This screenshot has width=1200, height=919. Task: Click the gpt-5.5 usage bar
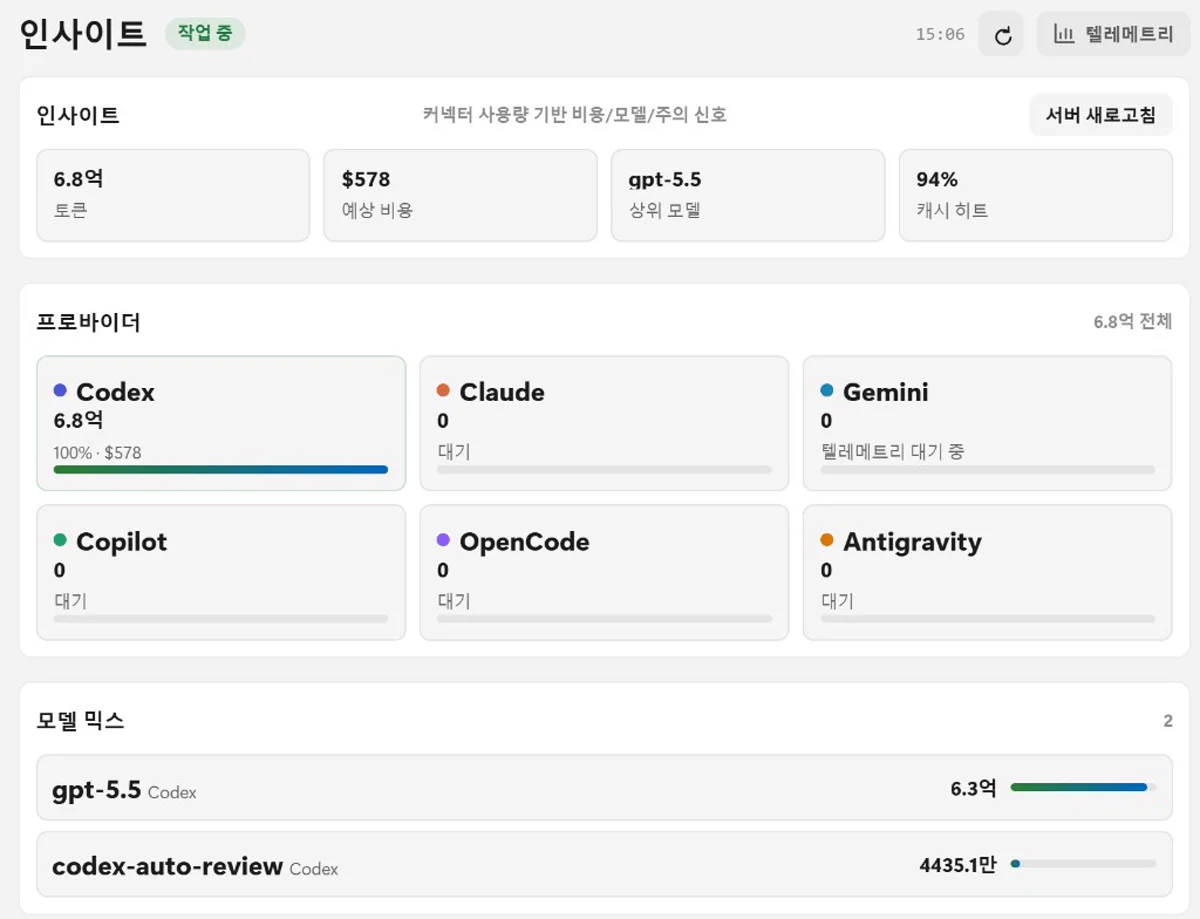tap(1084, 787)
